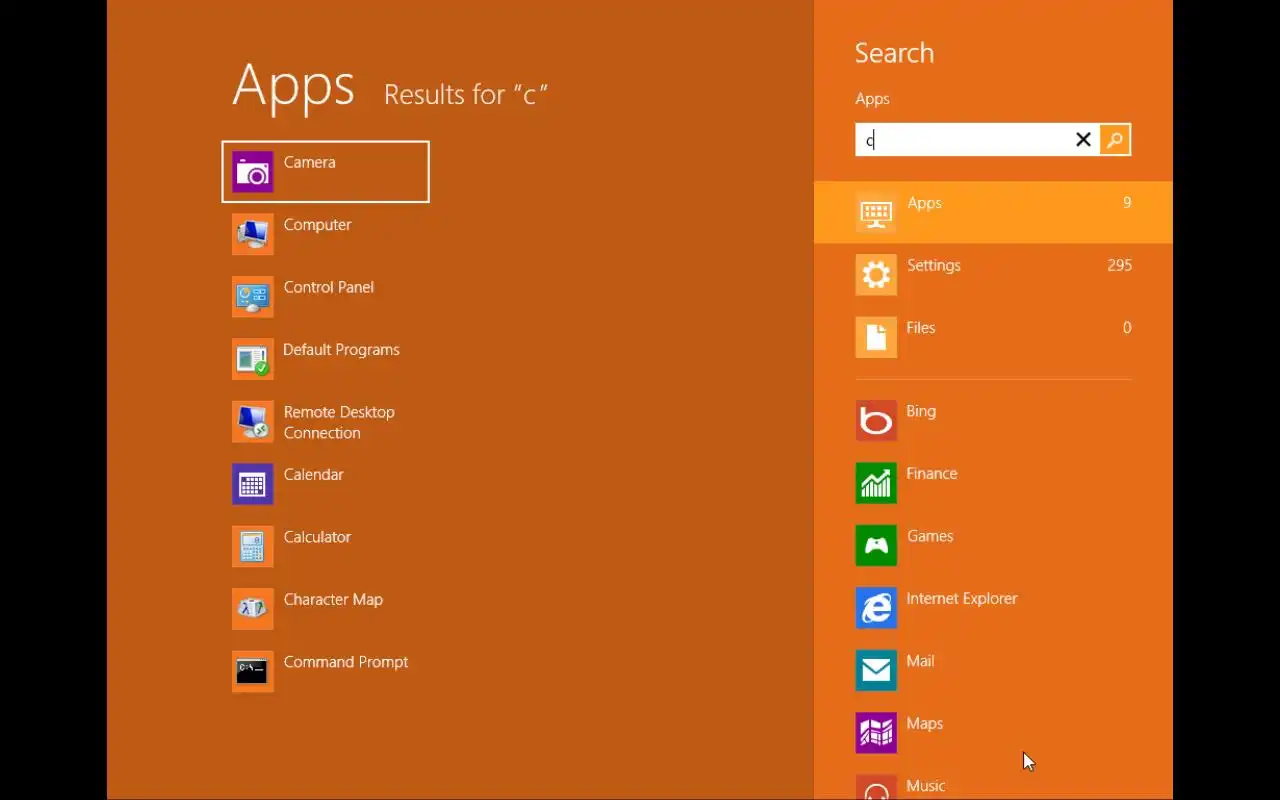Click the Computer result label

(x=317, y=225)
